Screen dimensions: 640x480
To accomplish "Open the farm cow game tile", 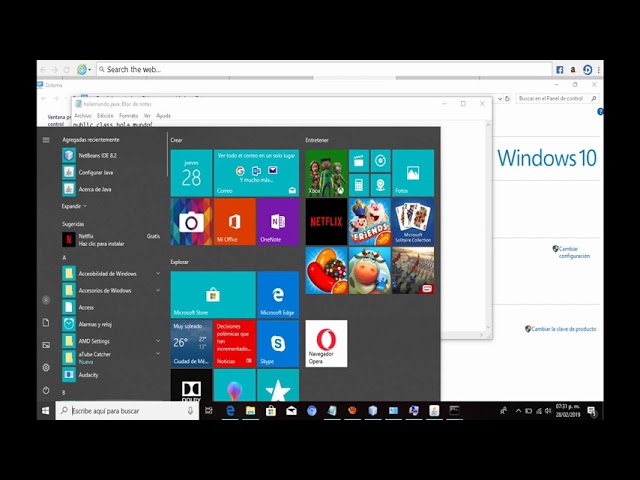I will (370, 270).
